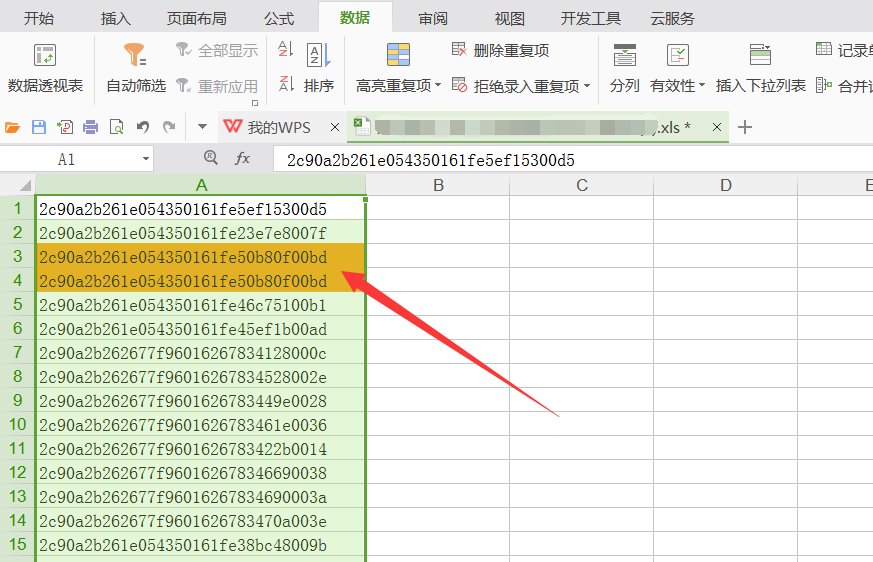Close the 我的WPS tab
Screen dimensions: 873x562
pyautogui.click(x=335, y=128)
